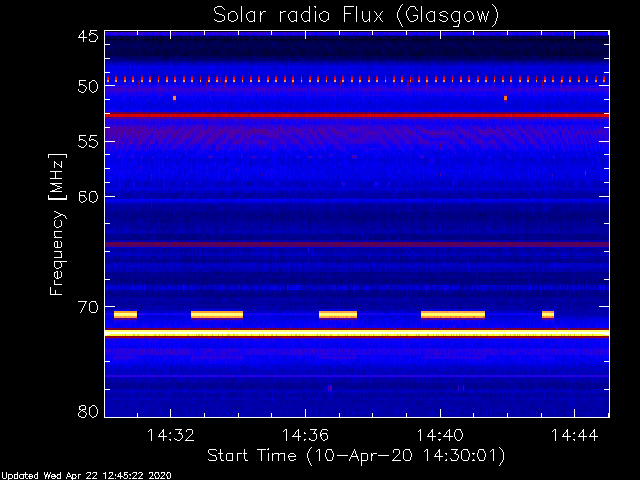Click the orange dot near 51 MHz at 14:32
Image resolution: width=640 pixels, height=480 pixels.
pos(174,98)
